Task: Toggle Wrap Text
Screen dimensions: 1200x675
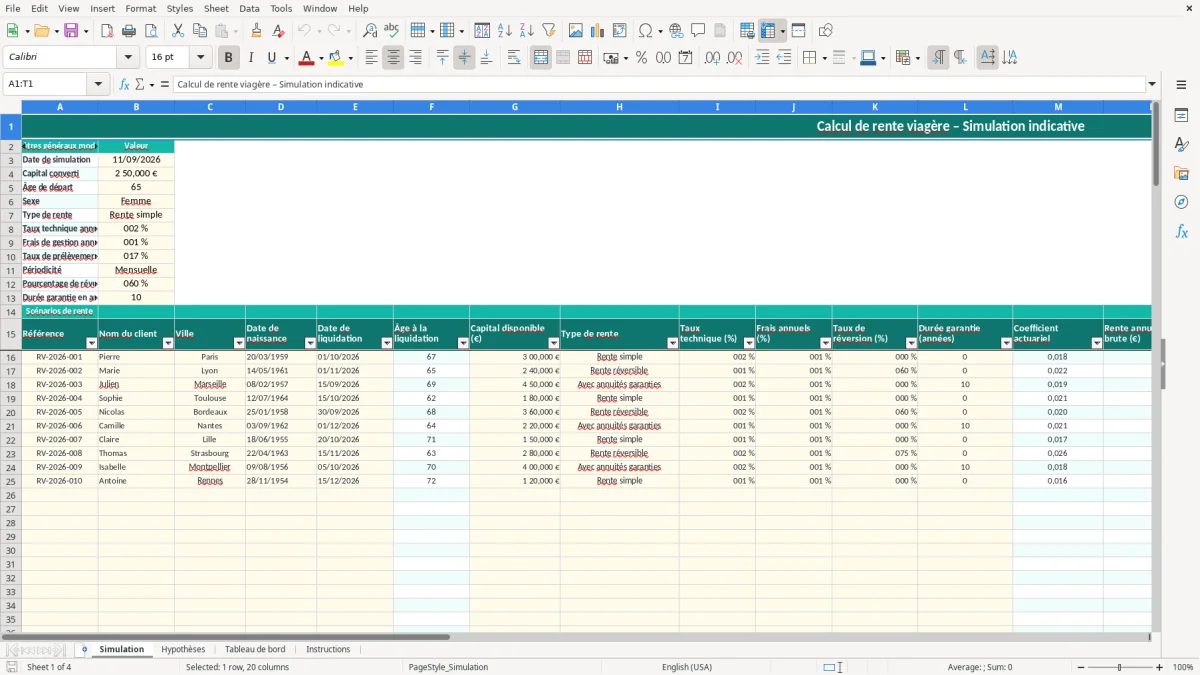Action: [514, 58]
